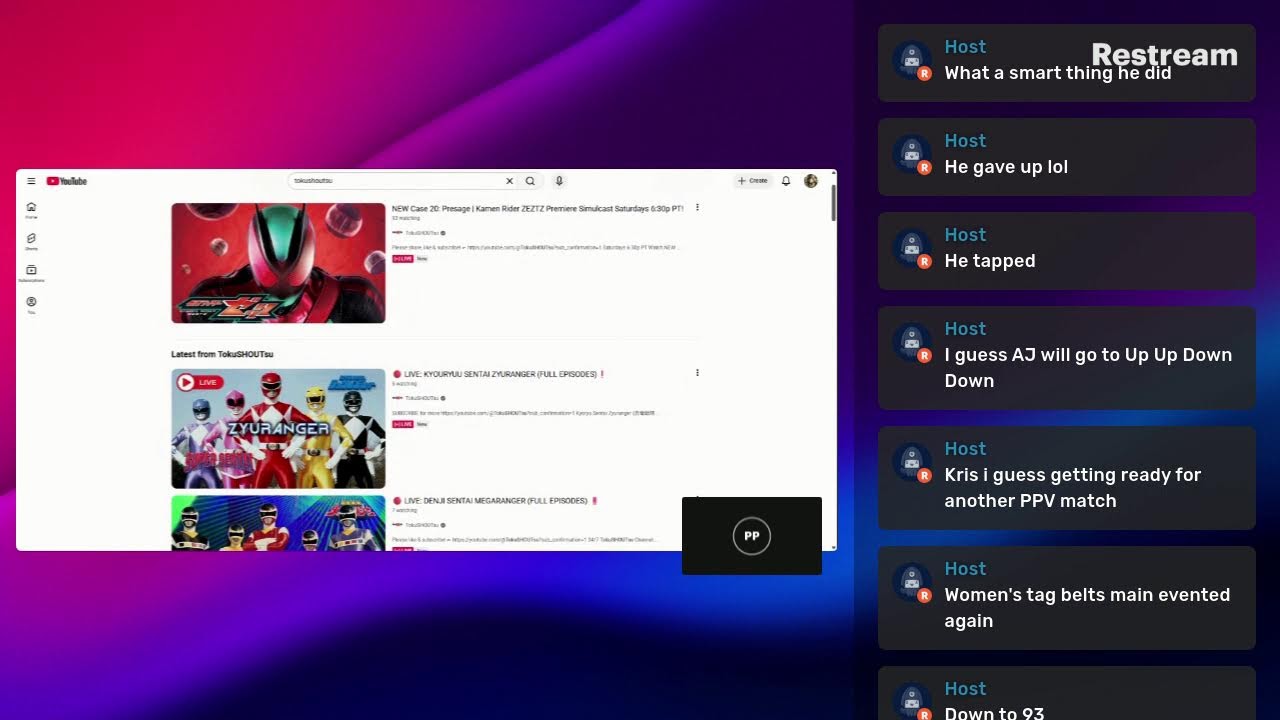The height and width of the screenshot is (720, 1280).
Task: Open the Denji Sentai Megaranger title
Action: tap(495, 501)
